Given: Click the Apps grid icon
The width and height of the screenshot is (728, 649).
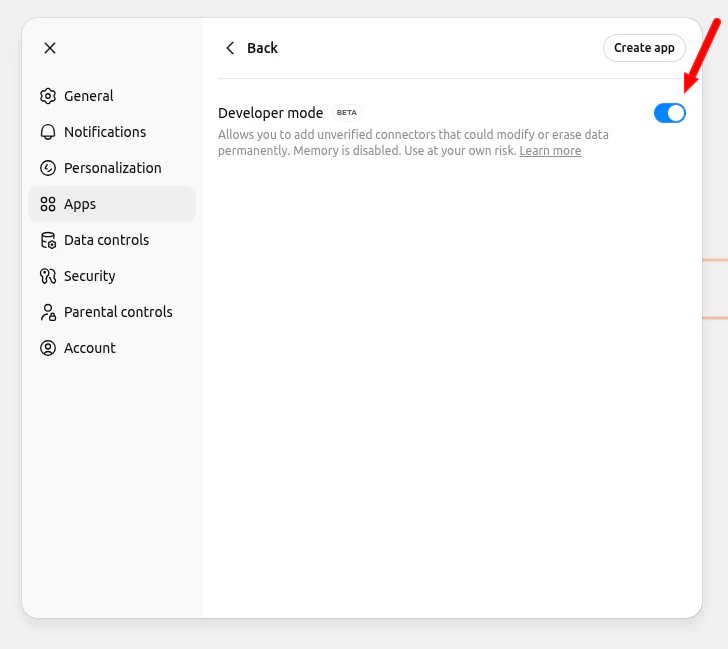Looking at the screenshot, I should click(x=48, y=204).
